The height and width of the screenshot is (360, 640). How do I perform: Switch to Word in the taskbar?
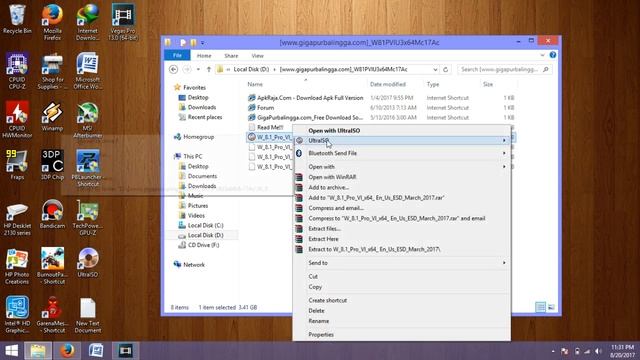pyautogui.click(x=96, y=351)
